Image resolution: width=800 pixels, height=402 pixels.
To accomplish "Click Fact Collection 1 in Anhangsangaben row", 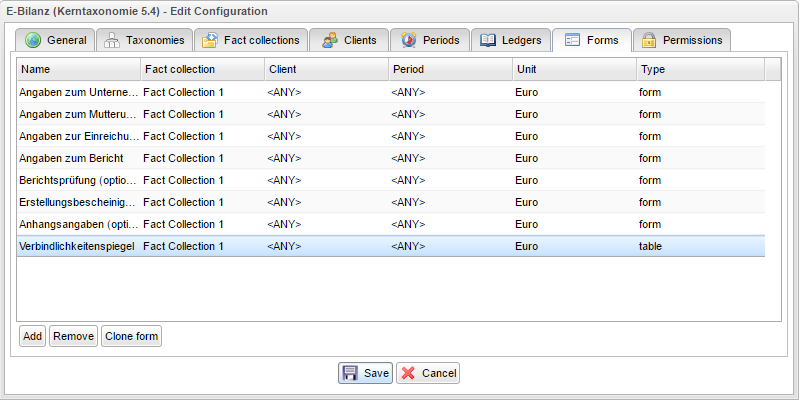I will (x=183, y=224).
